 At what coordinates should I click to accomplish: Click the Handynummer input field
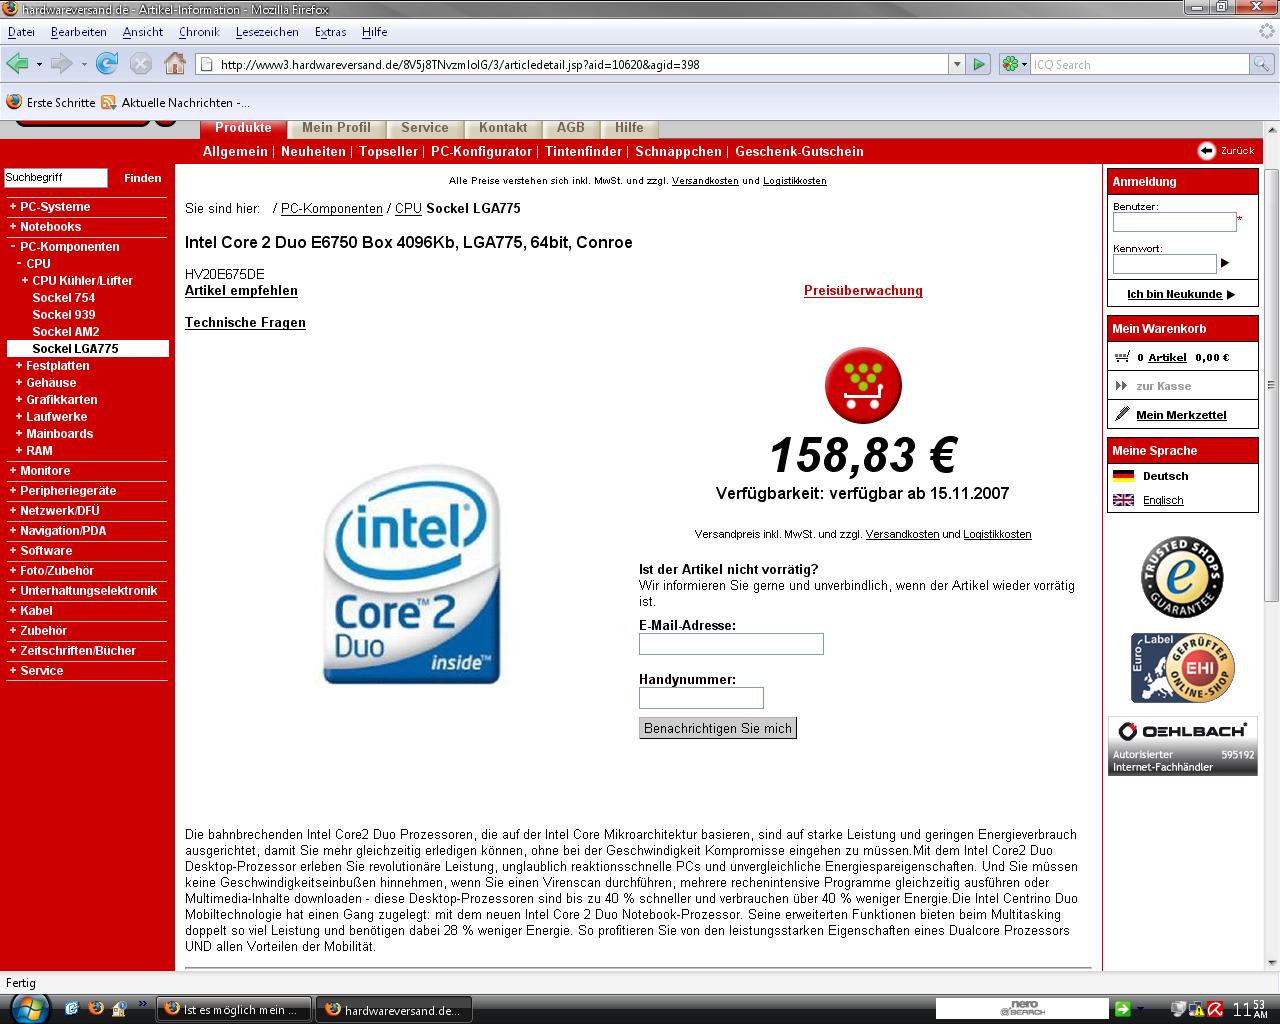[701, 698]
